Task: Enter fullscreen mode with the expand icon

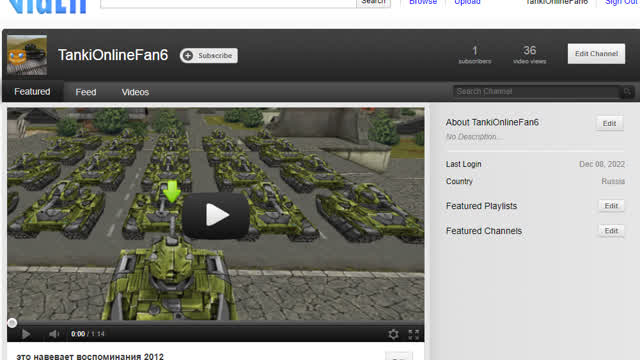Action: click(413, 334)
